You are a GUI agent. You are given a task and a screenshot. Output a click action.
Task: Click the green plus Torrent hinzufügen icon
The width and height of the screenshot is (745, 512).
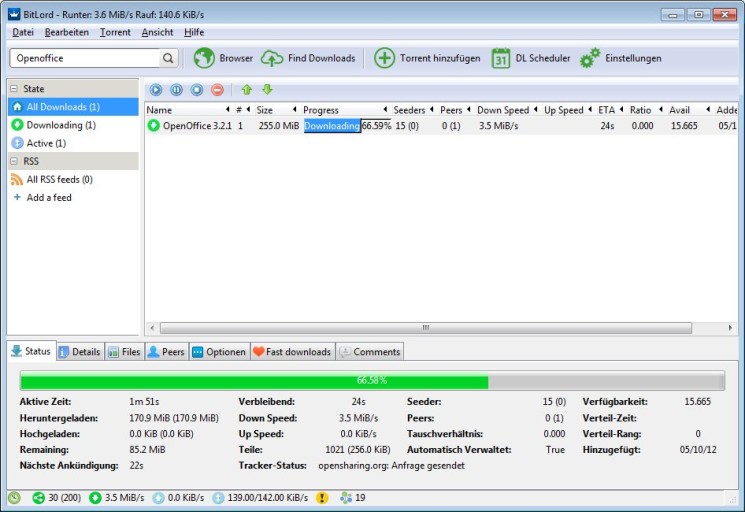pyautogui.click(x=384, y=58)
